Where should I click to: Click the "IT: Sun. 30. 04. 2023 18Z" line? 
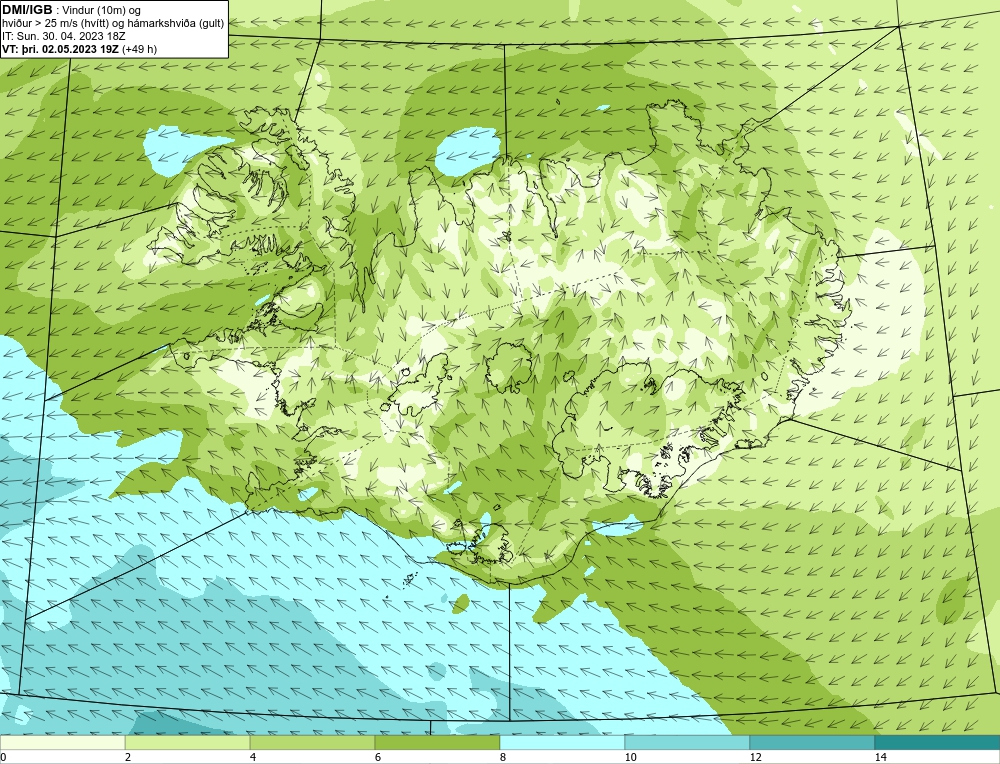(x=63, y=36)
